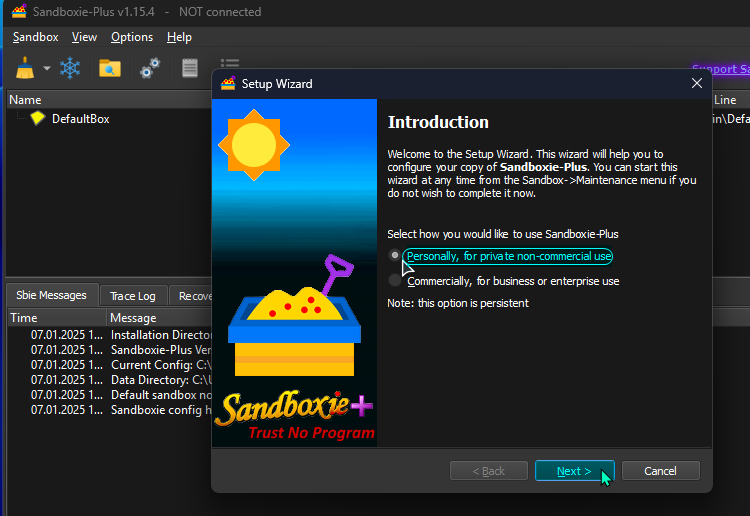Click the Next button in the wizard
The height and width of the screenshot is (516, 750).
tap(574, 471)
